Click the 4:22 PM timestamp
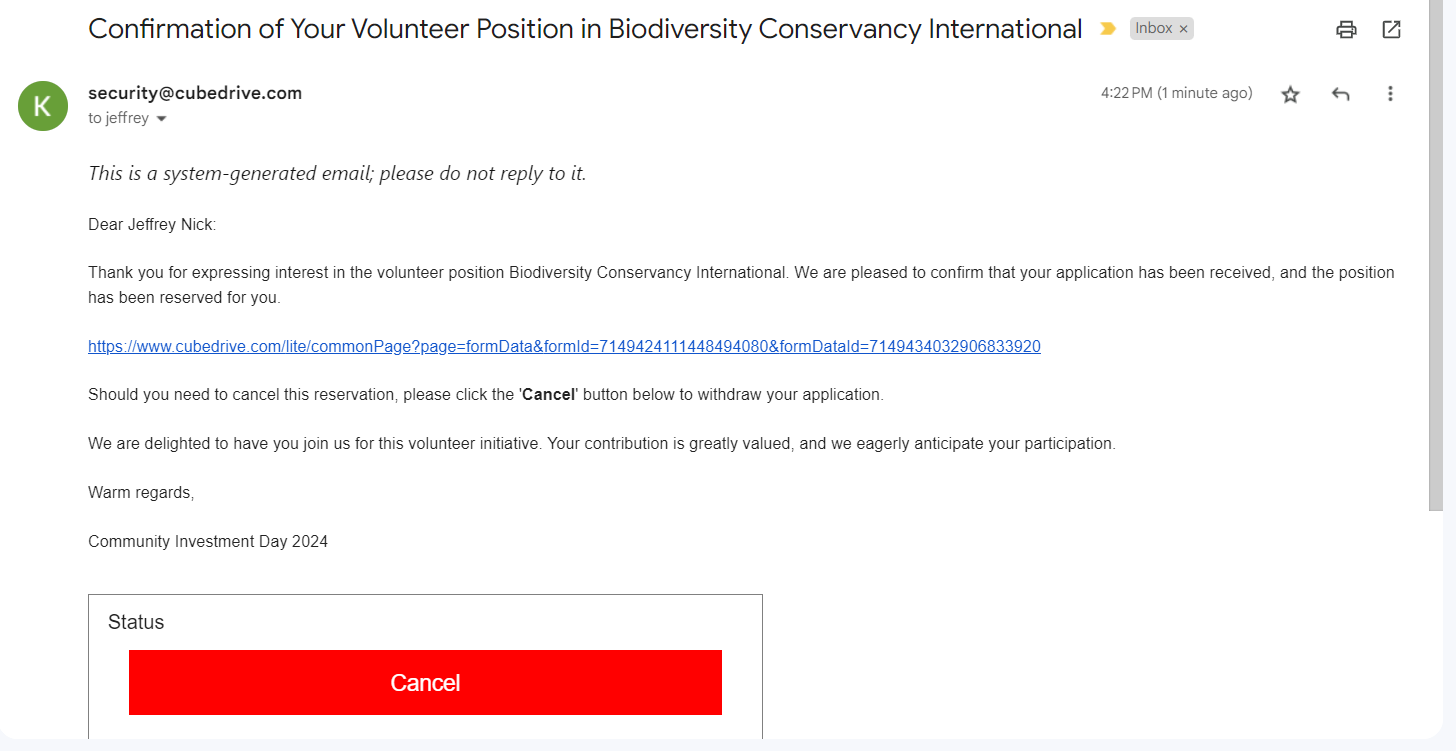 (1176, 93)
